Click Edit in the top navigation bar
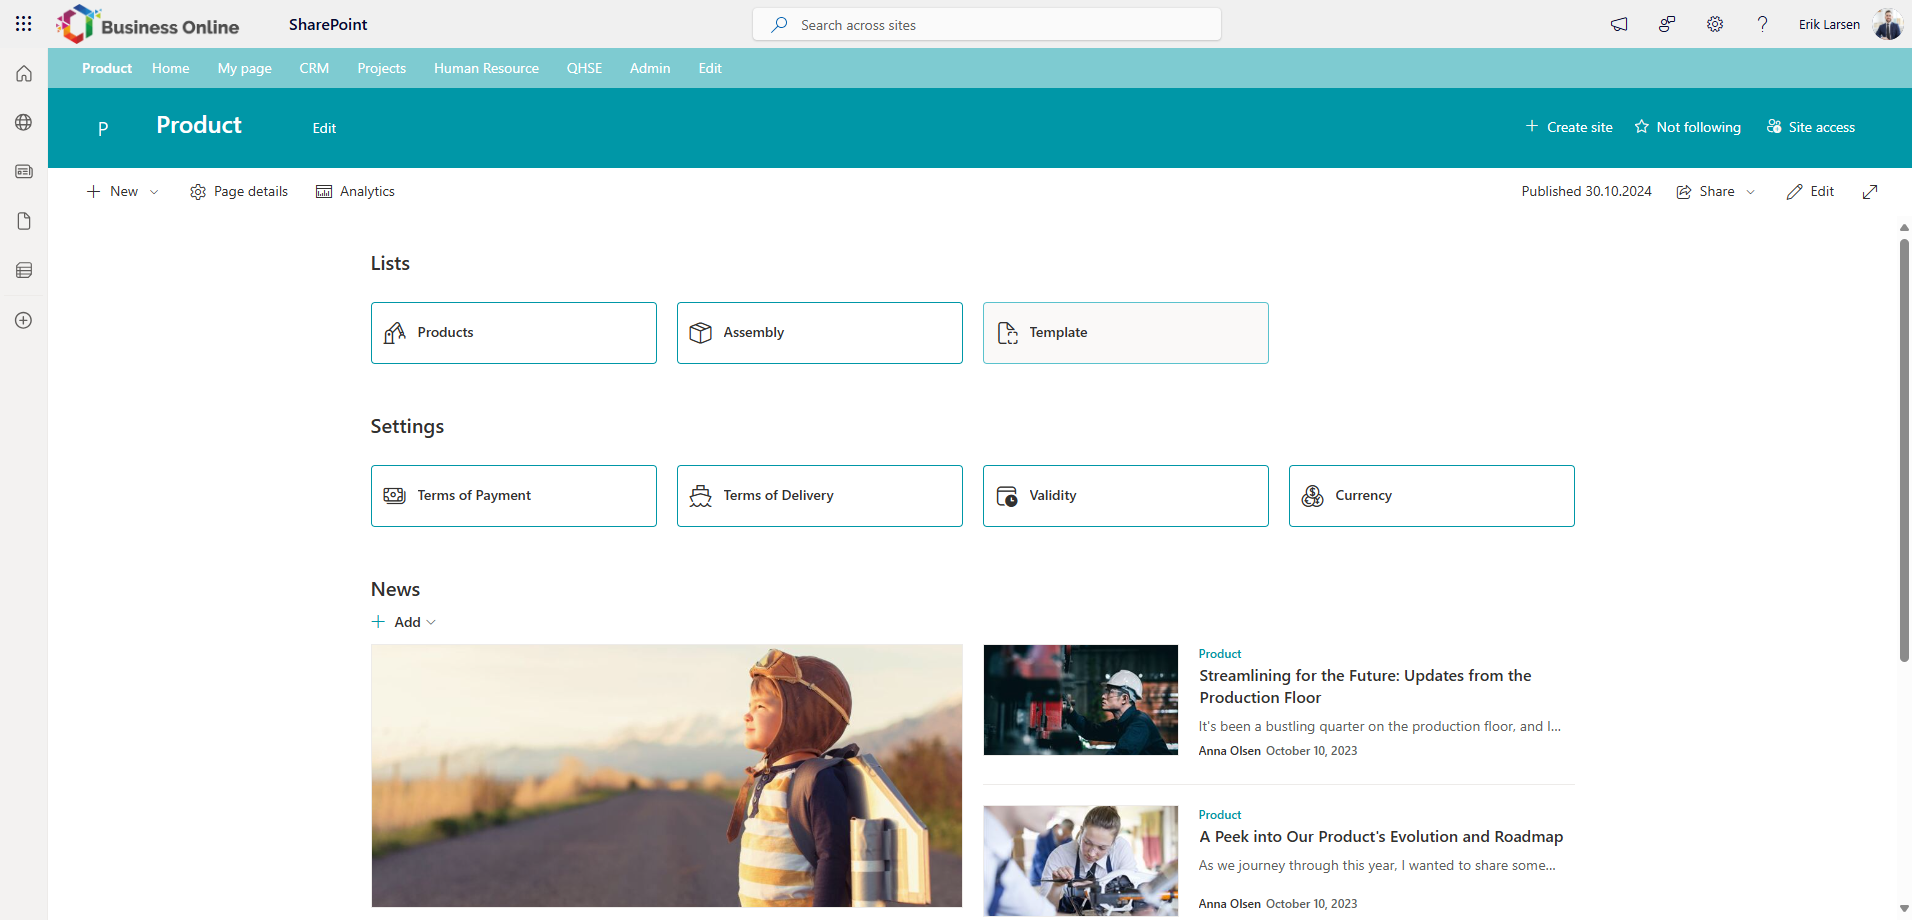1912x920 pixels. tap(710, 68)
